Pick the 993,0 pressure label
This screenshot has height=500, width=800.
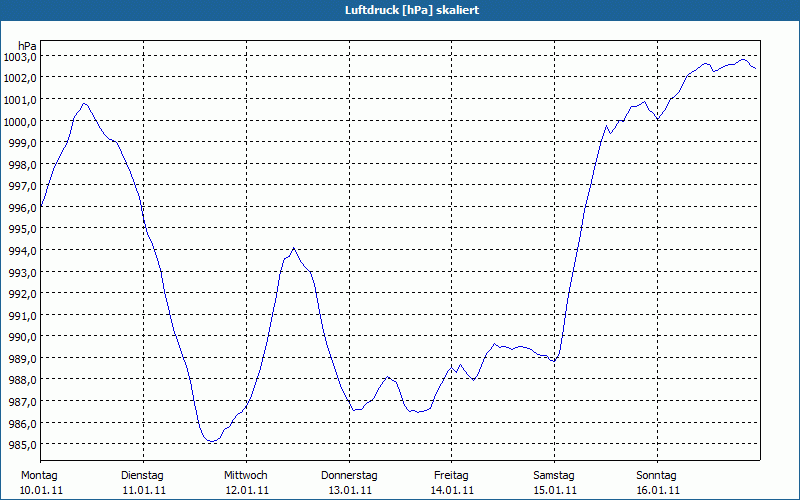coord(22,272)
